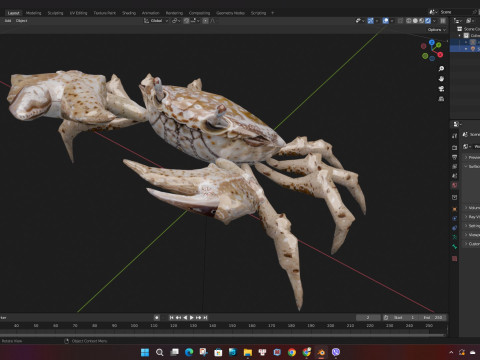Click the zoom magnifier viewport icon
This screenshot has width=480, height=360.
click(x=441, y=69)
